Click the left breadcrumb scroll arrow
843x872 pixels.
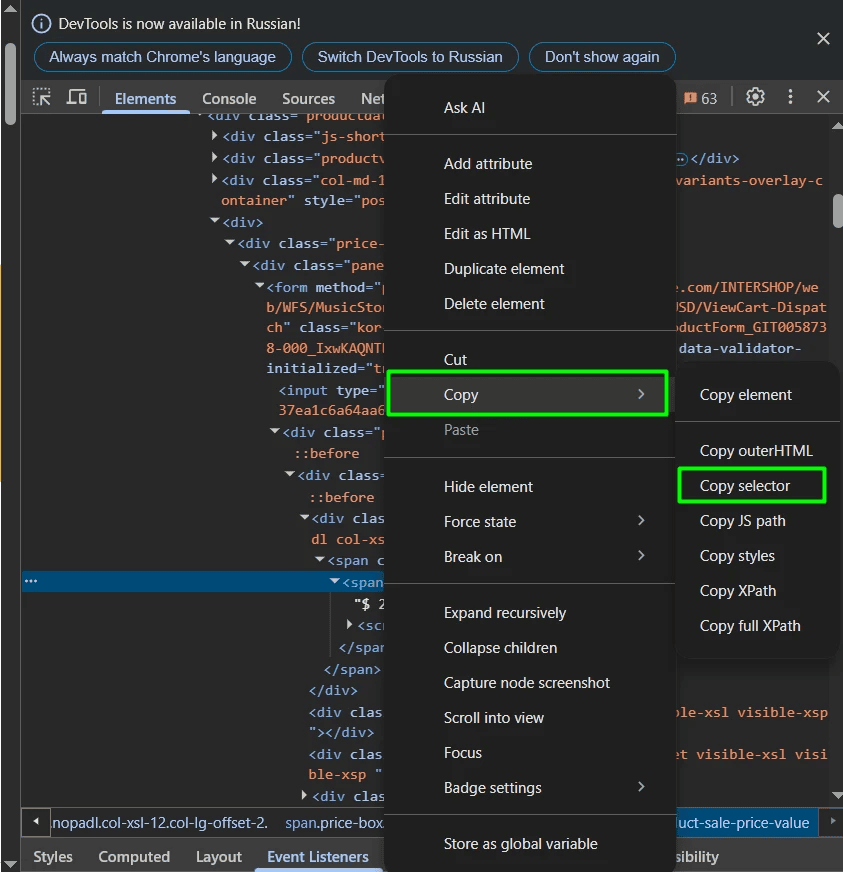pyautogui.click(x=35, y=822)
